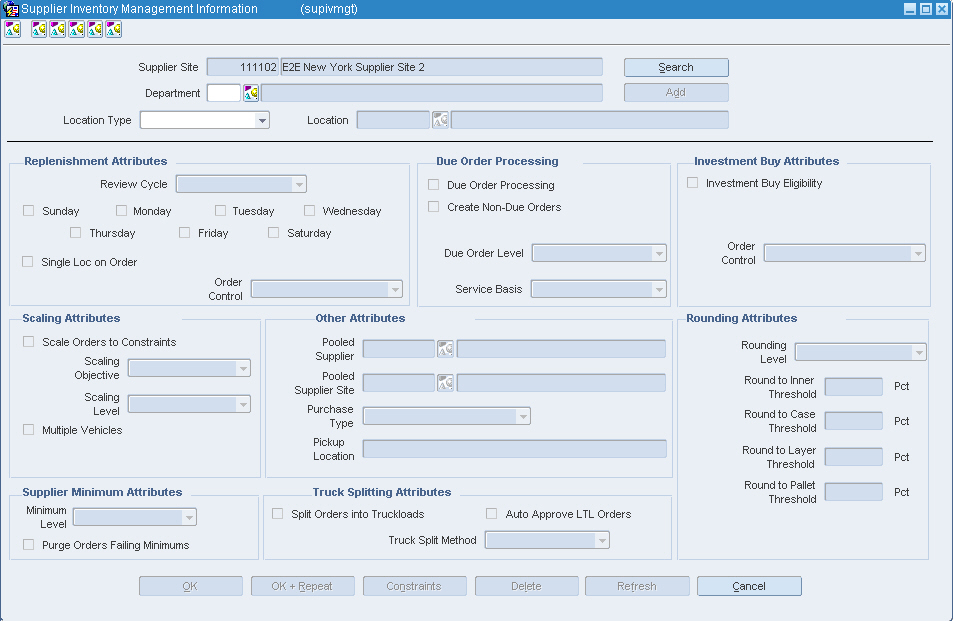The image size is (954, 621).
Task: Enable the Due Order Processing checkbox
Action: 434,184
